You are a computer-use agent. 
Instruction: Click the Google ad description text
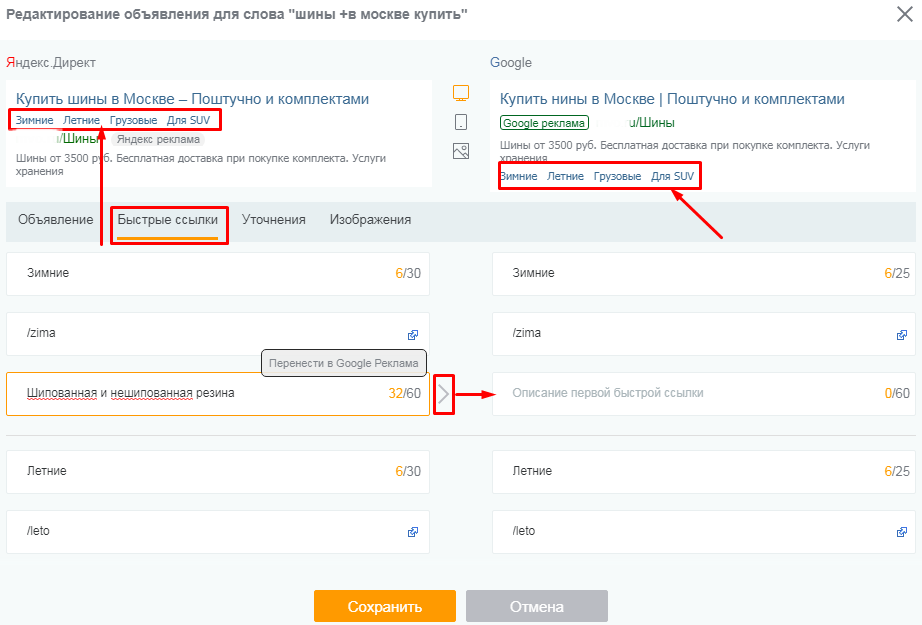tap(684, 151)
